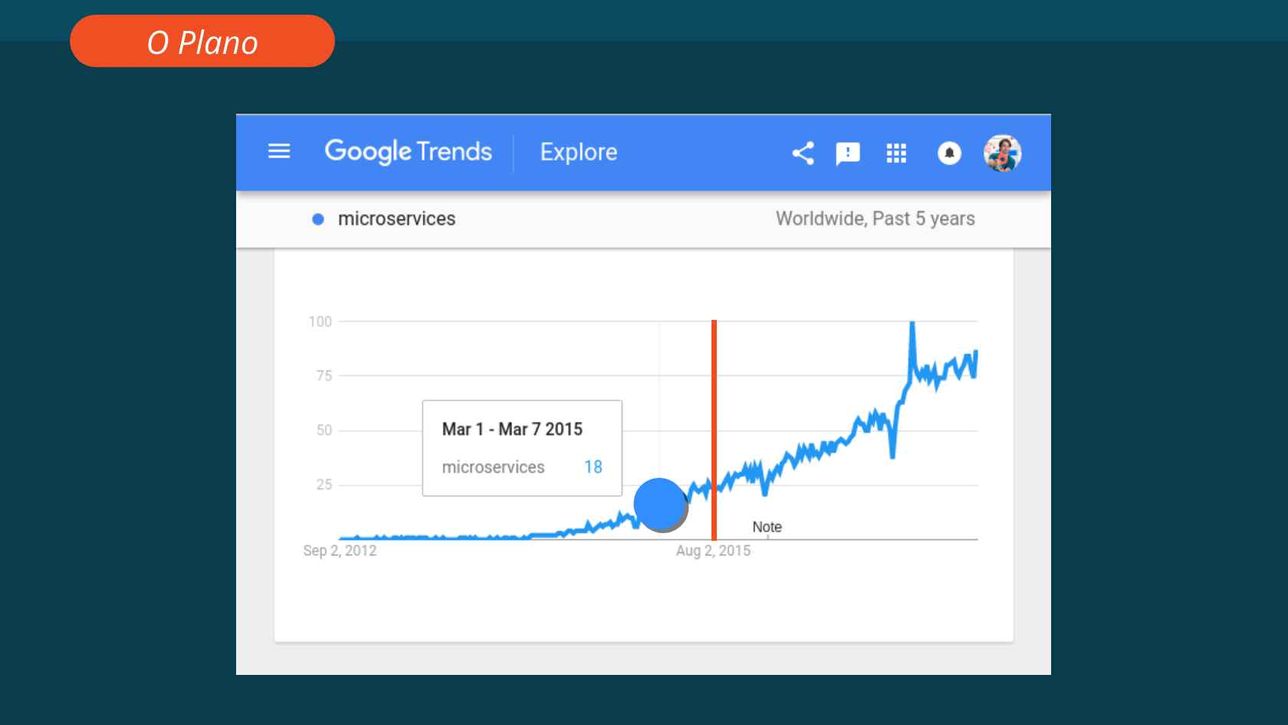1288x725 pixels.
Task: Click the Aug 2, 2015 axis label
Action: point(713,550)
